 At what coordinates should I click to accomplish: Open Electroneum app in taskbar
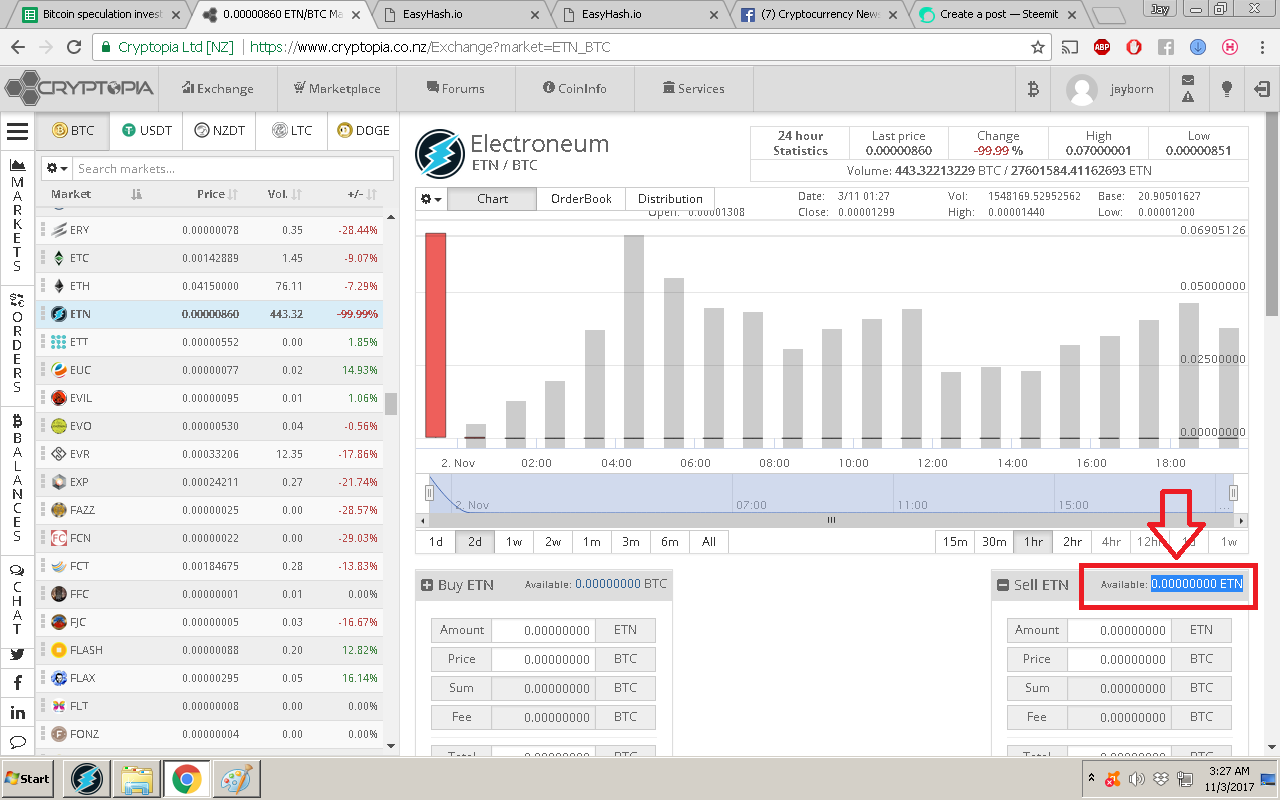[88, 778]
